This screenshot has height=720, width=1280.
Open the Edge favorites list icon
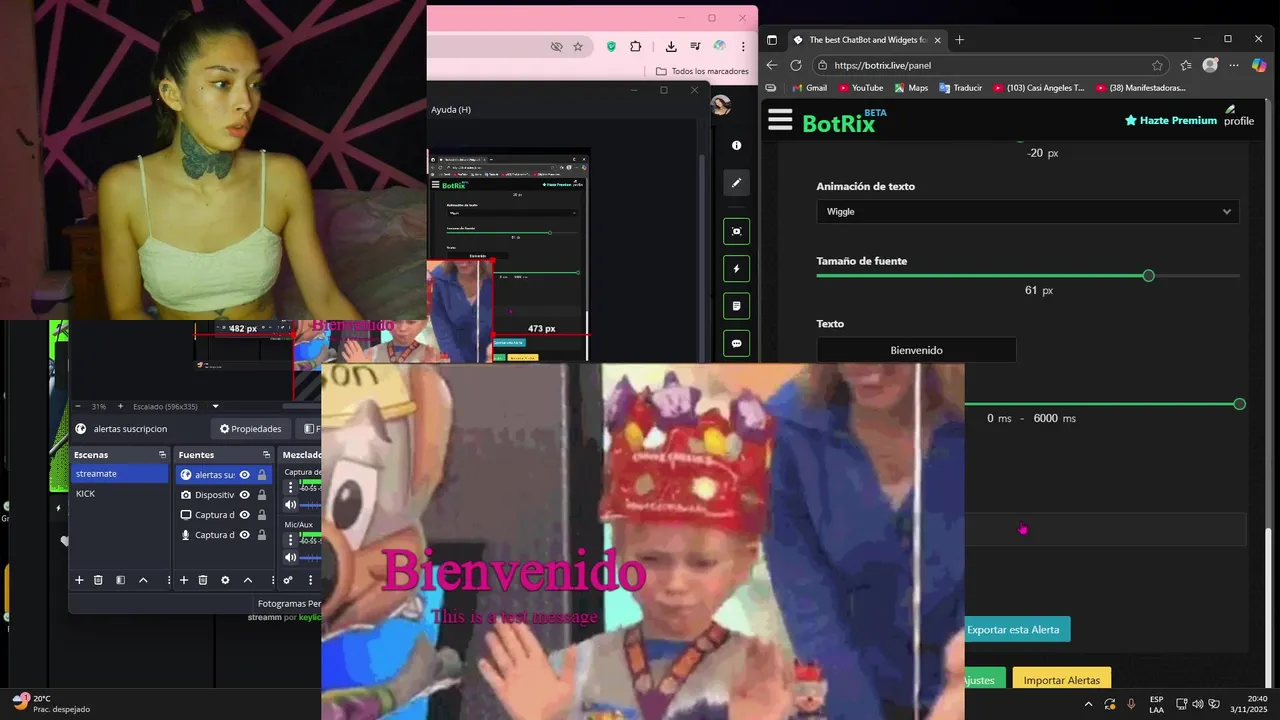[1186, 65]
